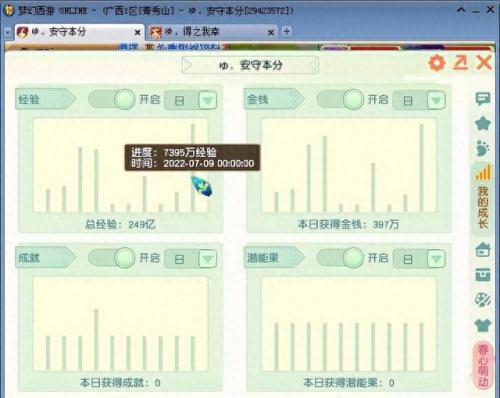Click the palette paintbrush sidebar icon
This screenshot has width=500, height=398.
(x=483, y=299)
